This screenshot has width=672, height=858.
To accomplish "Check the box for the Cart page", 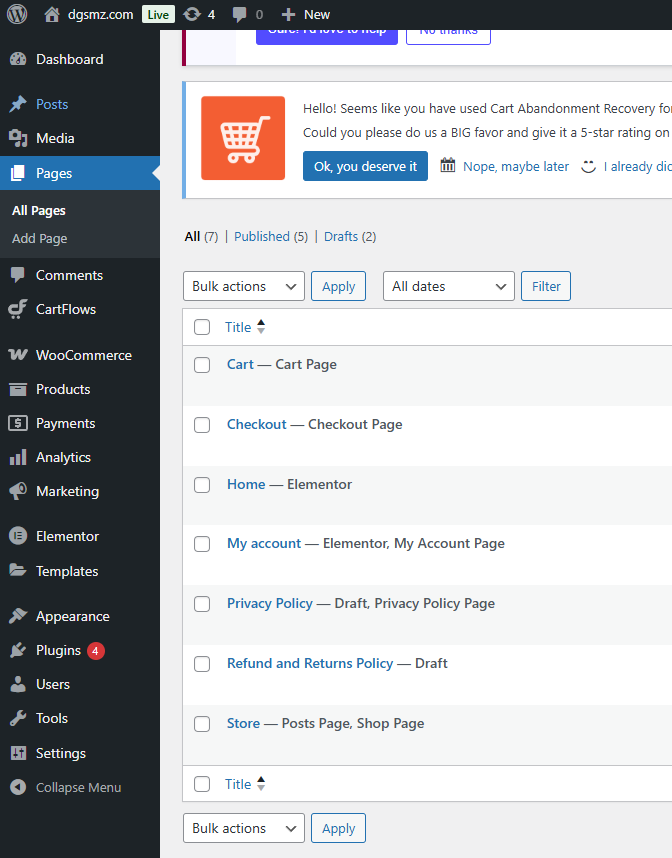I will 202,365.
